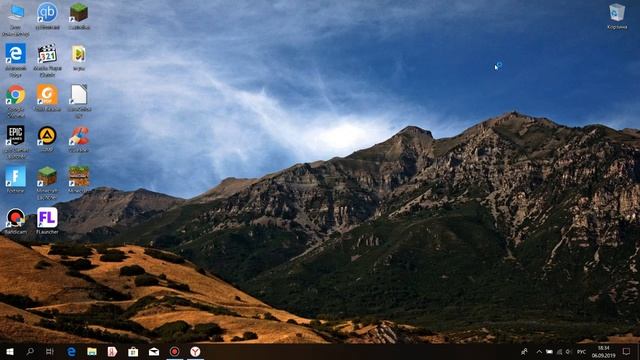This screenshot has width=640, height=360.
Task: Open People tray icon
Action: (524, 351)
